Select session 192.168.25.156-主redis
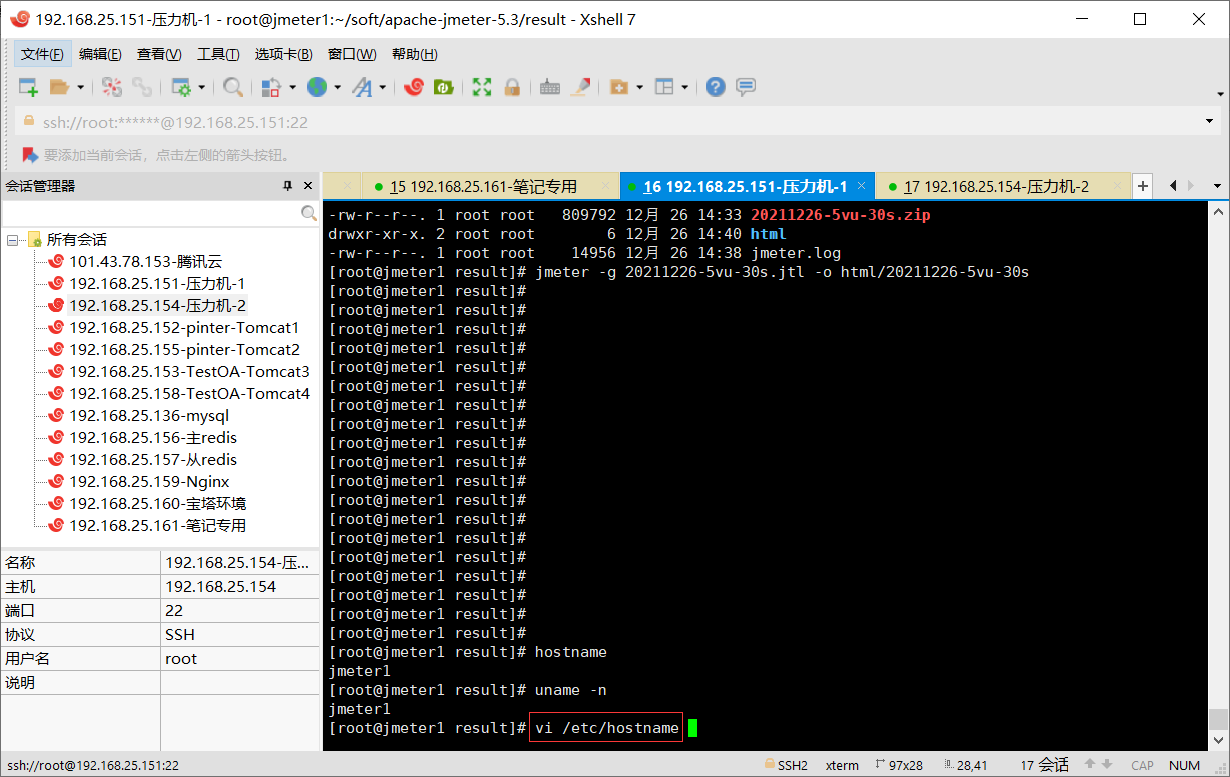This screenshot has height=777, width=1230. [153, 438]
